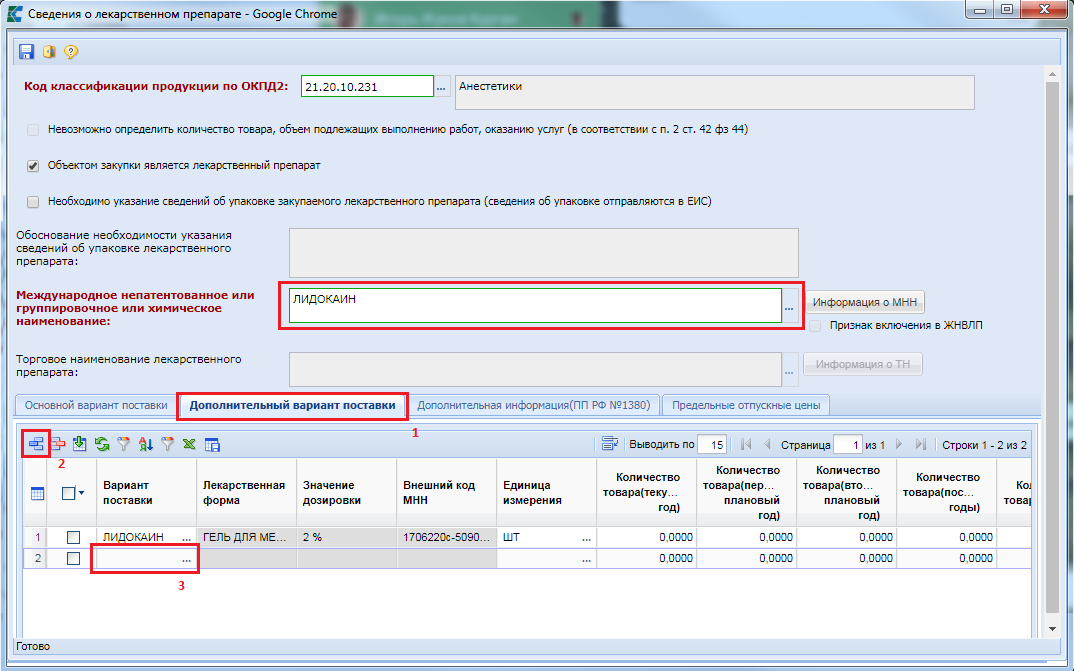Expand the select-all checkbox dropdown arrow in header
Viewport: 1074px width, 671px height.
pos(81,493)
